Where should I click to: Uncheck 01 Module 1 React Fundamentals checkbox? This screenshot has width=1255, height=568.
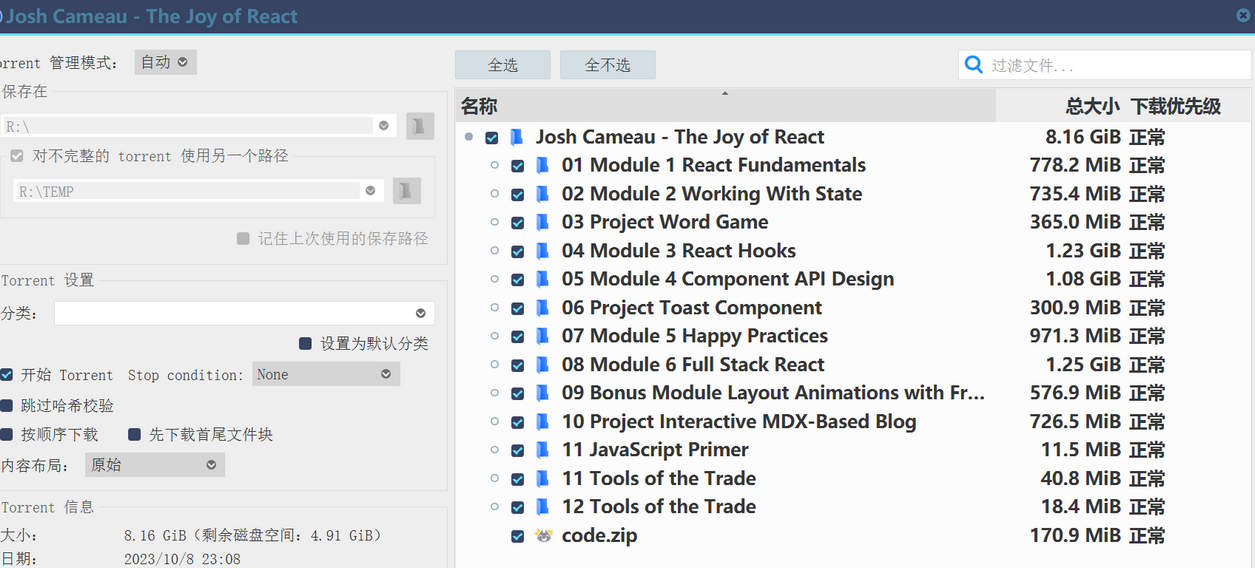517,166
